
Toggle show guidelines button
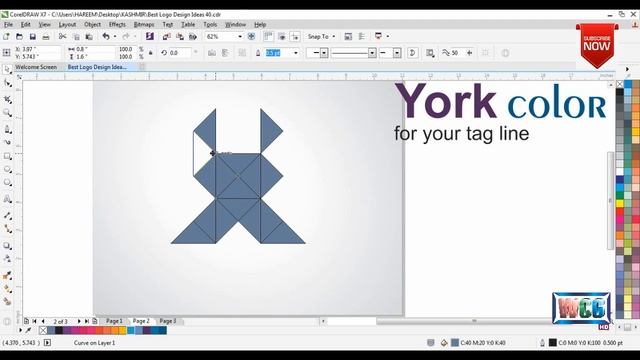295,37
